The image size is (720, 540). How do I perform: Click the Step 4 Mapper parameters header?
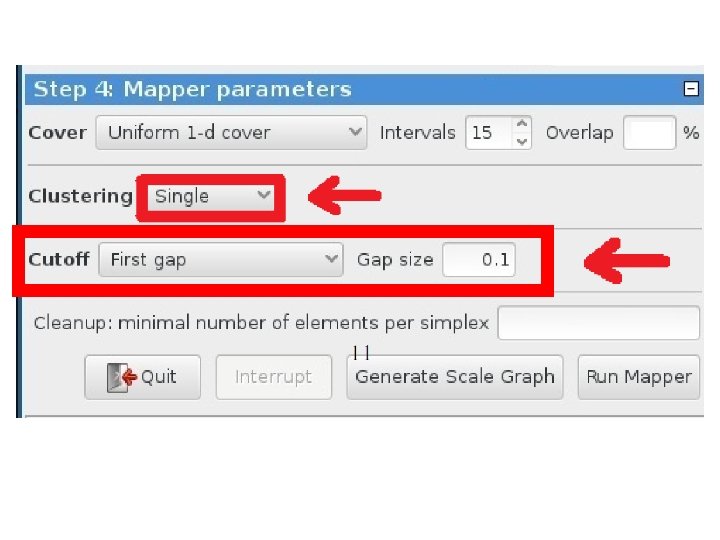193,89
